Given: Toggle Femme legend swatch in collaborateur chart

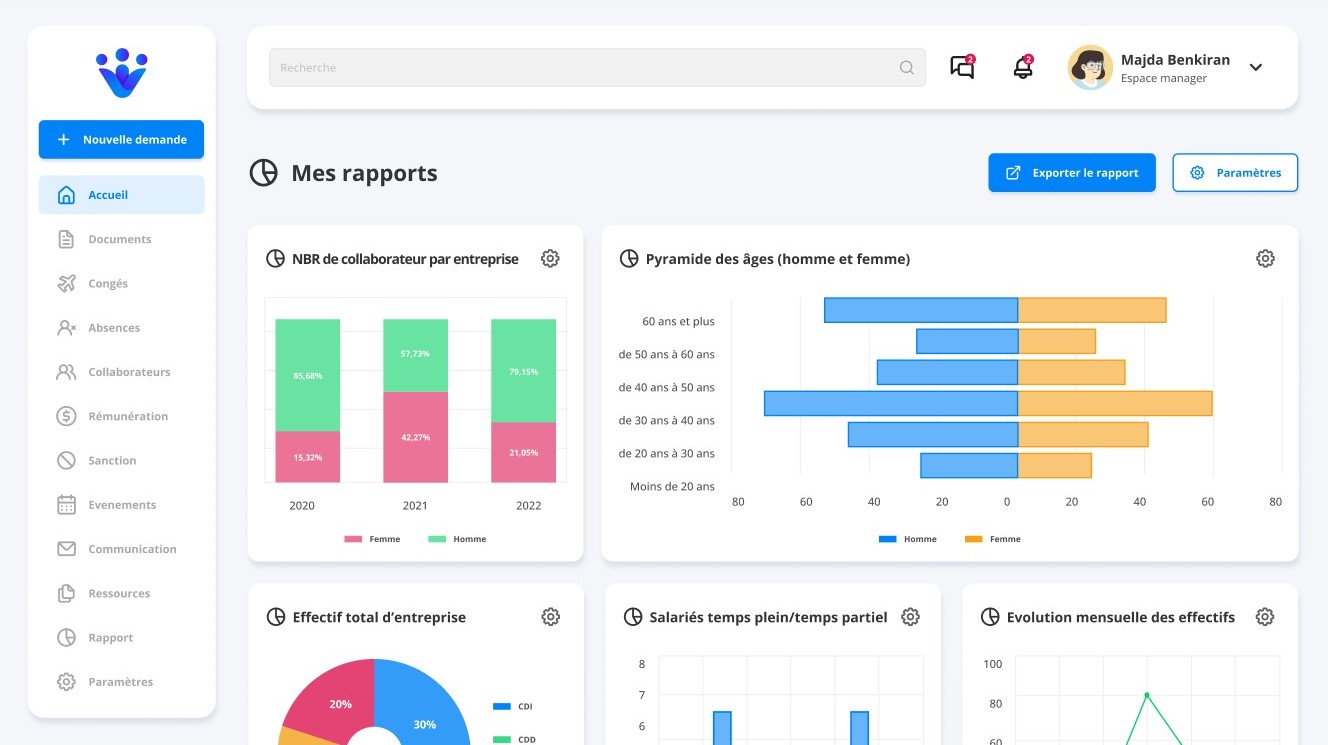Looking at the screenshot, I should pos(353,539).
